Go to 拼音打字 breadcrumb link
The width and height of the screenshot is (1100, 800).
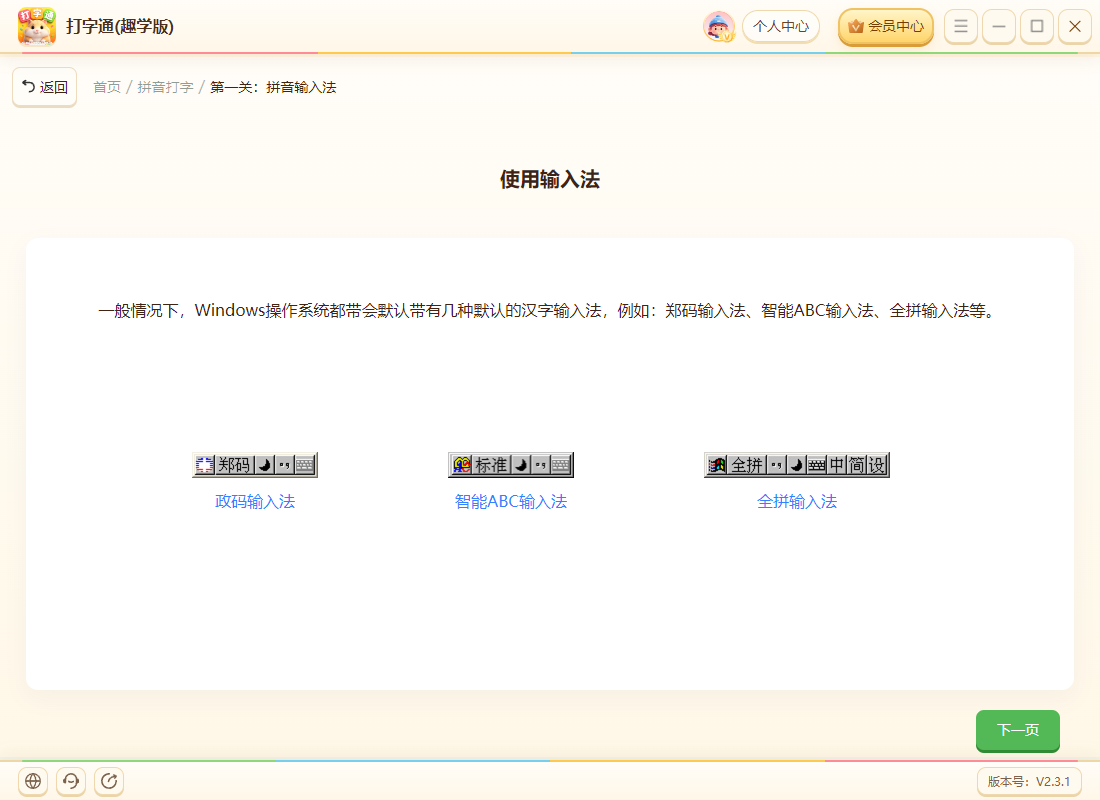(166, 87)
